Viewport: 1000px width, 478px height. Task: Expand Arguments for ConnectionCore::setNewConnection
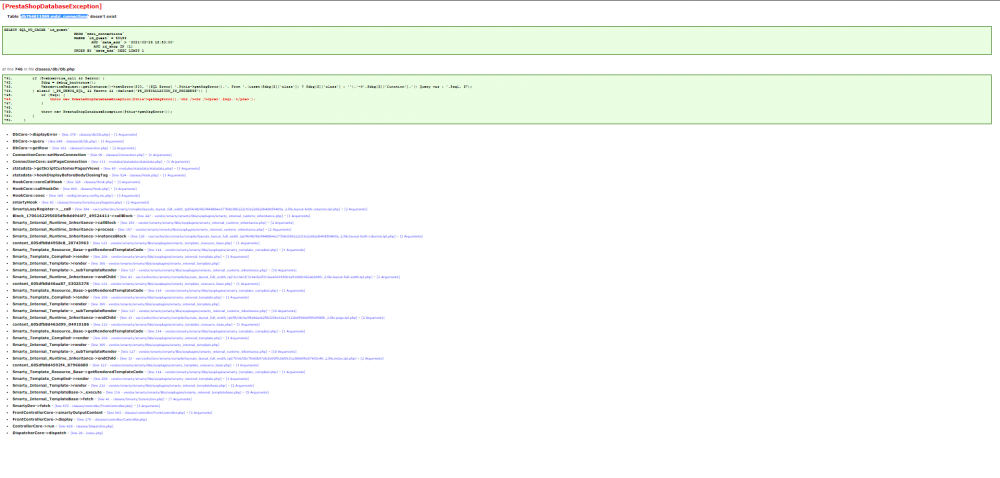pos(160,155)
